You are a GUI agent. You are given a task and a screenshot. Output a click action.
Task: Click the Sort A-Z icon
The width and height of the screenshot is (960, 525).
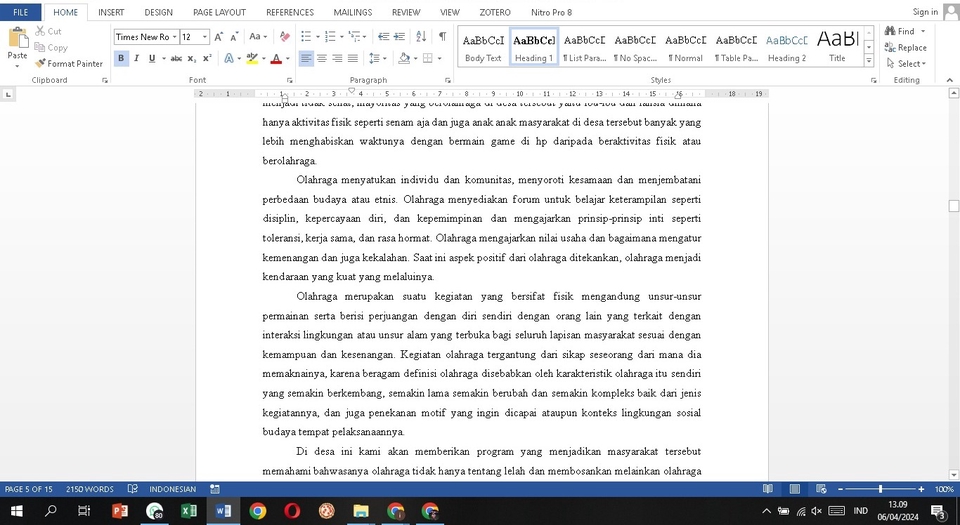point(421,37)
